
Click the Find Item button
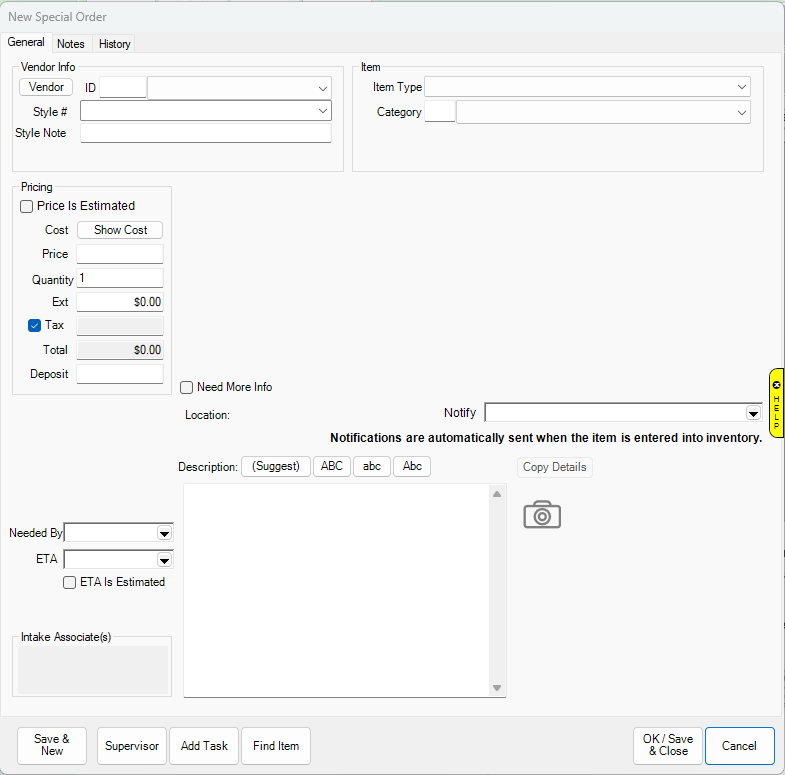276,746
